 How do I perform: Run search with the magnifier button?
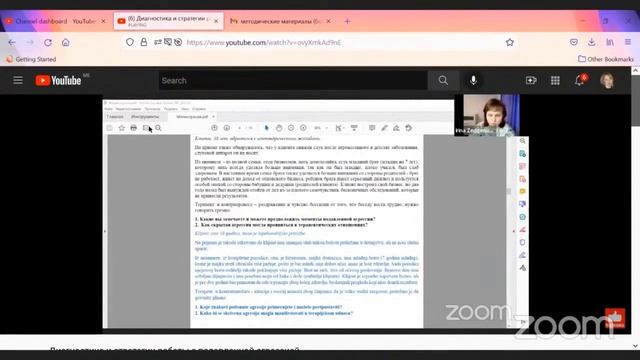click(x=443, y=80)
